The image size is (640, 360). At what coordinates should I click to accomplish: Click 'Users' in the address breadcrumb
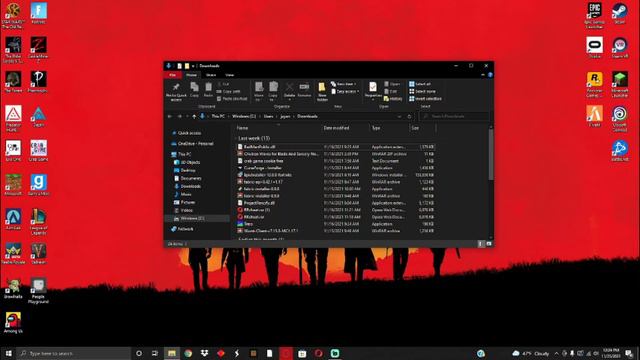click(268, 116)
